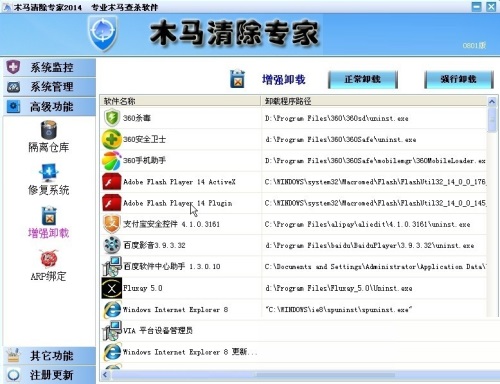Open the 系统监控 menu section
Image resolution: width=500 pixels, height=384 pixels.
click(49, 67)
